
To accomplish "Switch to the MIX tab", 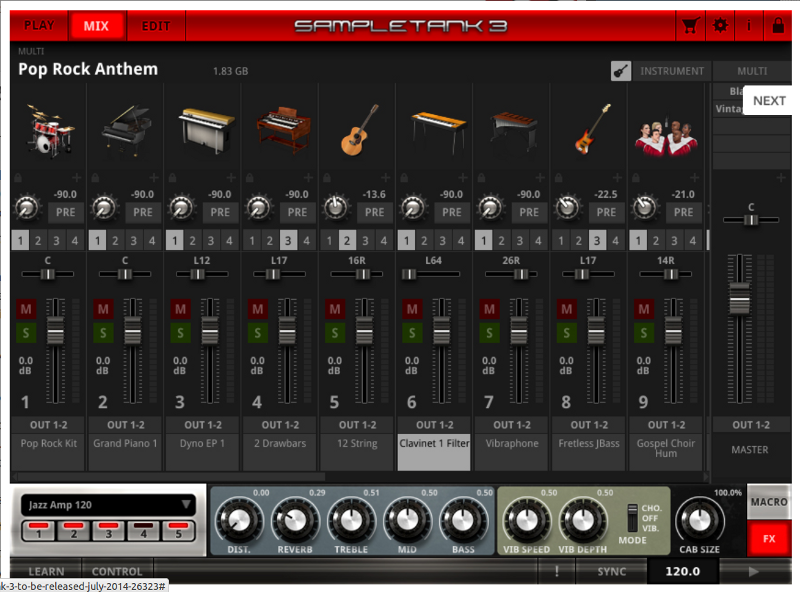I will point(96,26).
